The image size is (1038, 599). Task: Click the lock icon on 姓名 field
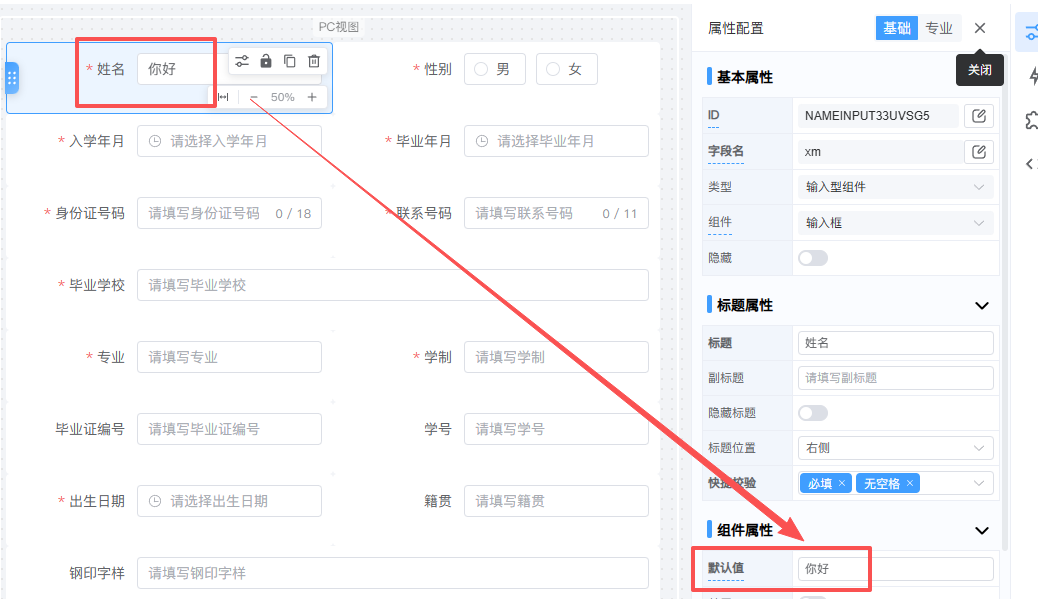tap(266, 61)
